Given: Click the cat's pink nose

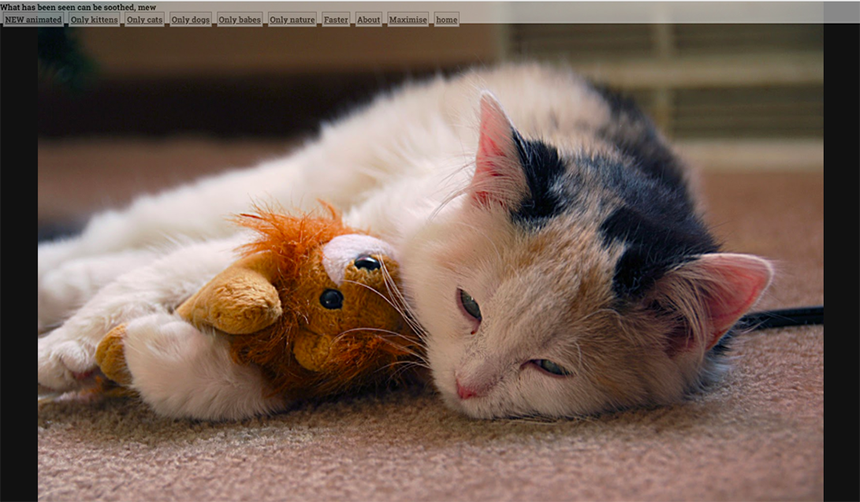Looking at the screenshot, I should point(467,390).
